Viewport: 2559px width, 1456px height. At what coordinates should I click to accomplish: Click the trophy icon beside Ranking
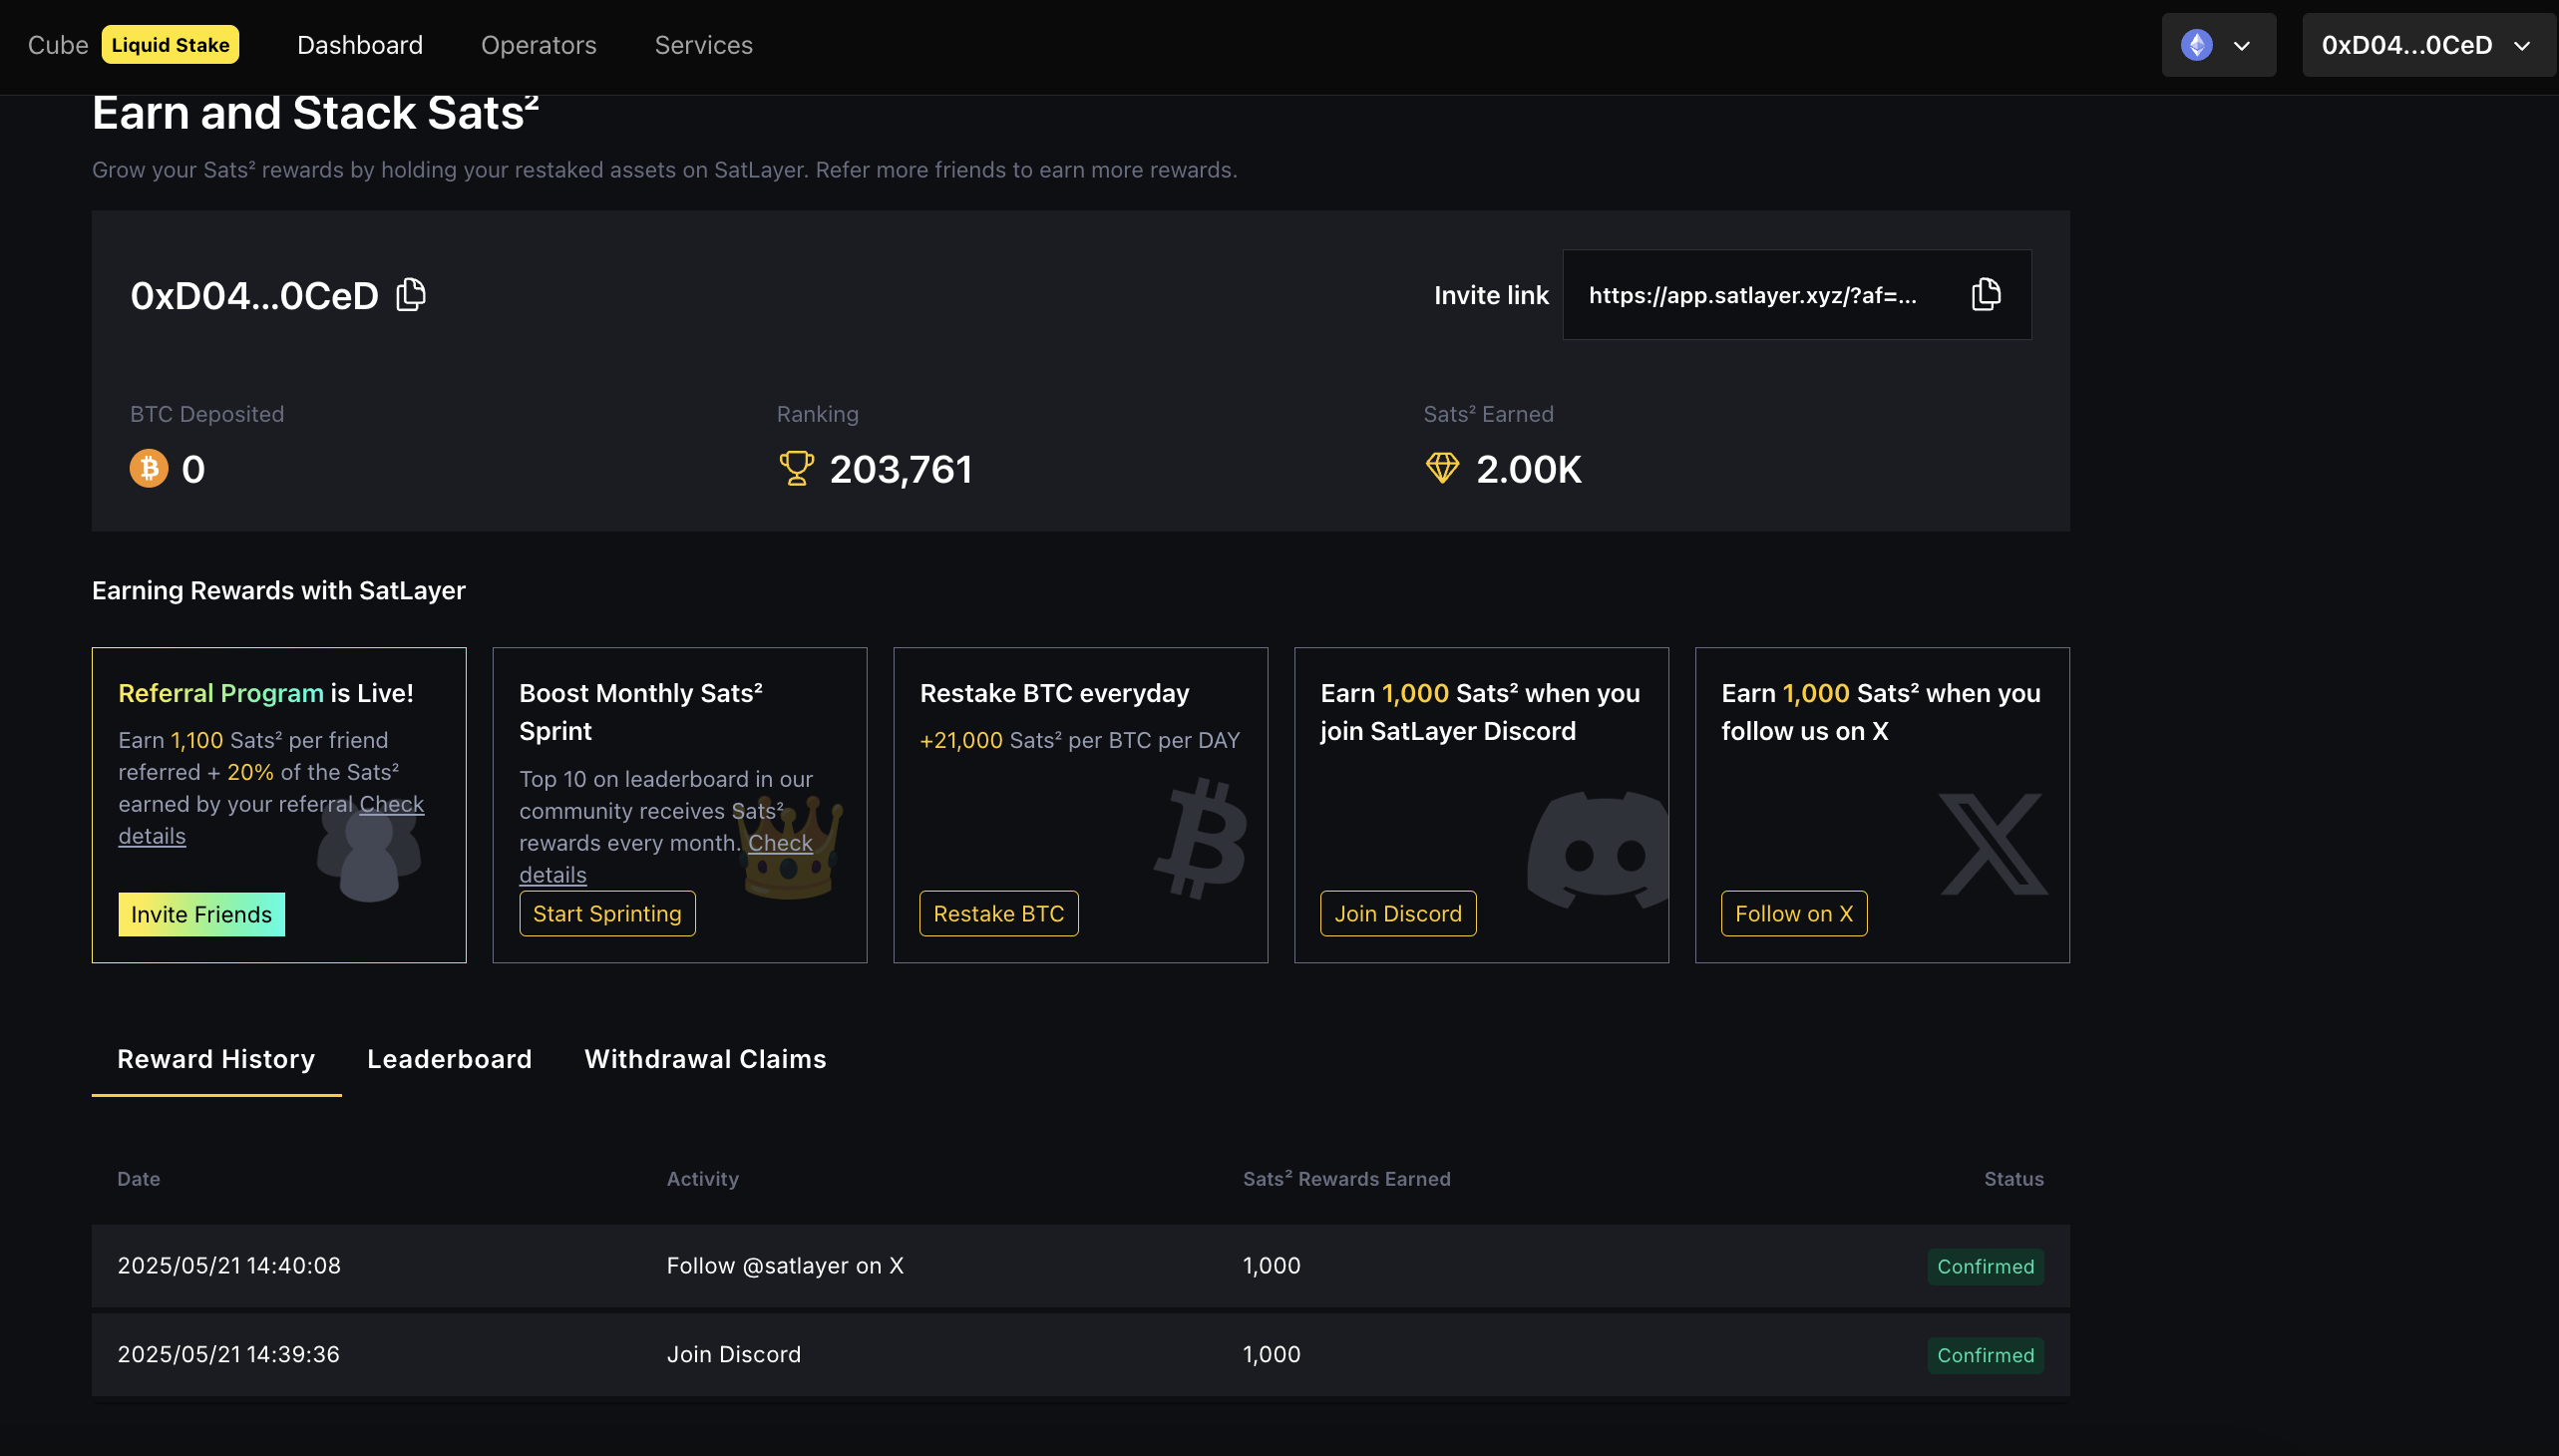[x=796, y=468]
